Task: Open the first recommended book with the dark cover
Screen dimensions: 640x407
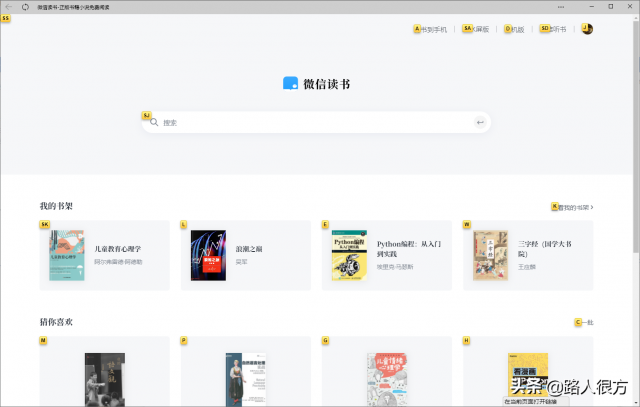Action: click(105, 380)
